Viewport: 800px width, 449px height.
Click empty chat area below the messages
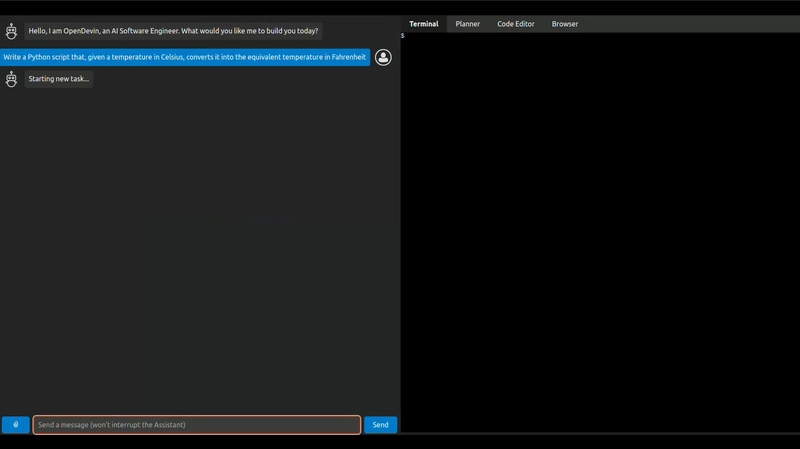click(x=200, y=250)
